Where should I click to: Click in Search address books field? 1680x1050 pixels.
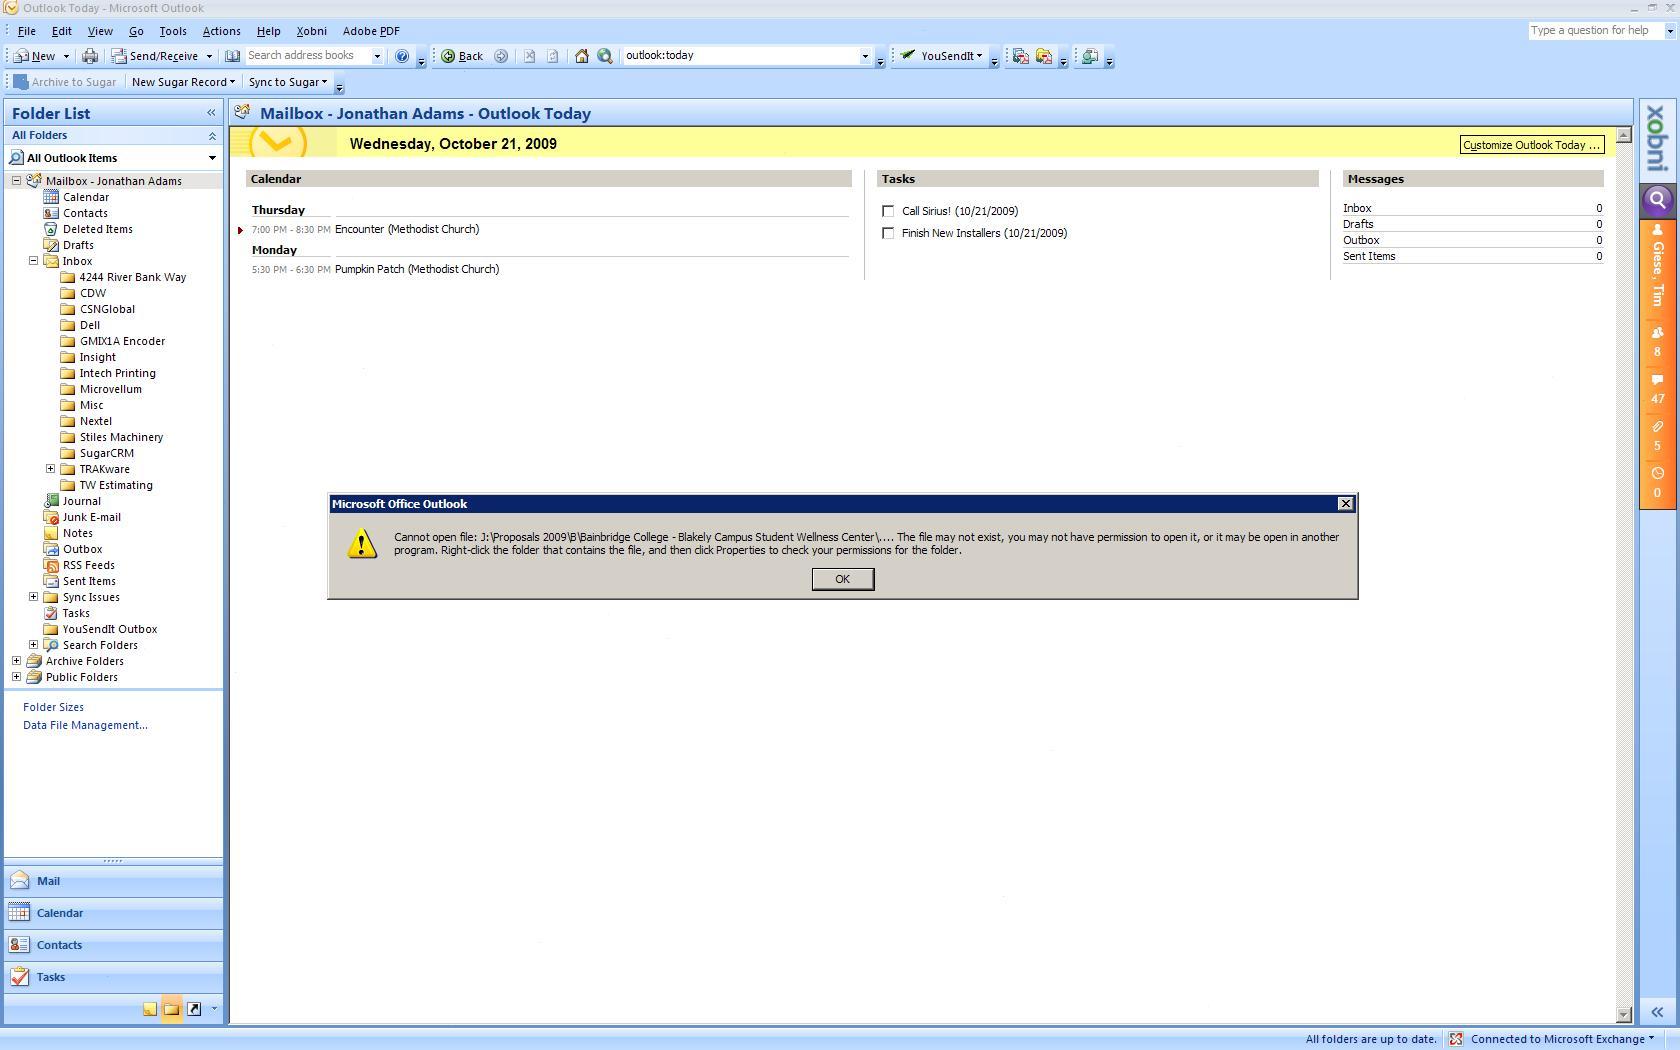tap(307, 56)
